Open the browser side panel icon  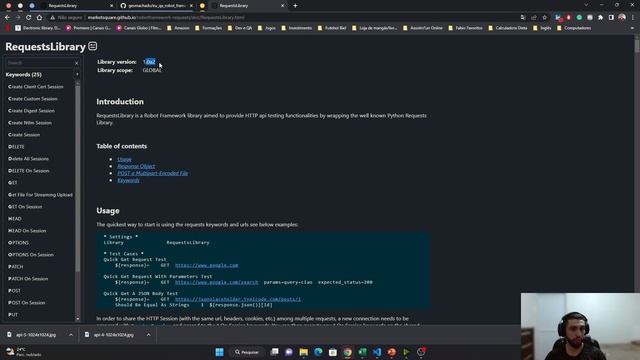click(x=611, y=18)
